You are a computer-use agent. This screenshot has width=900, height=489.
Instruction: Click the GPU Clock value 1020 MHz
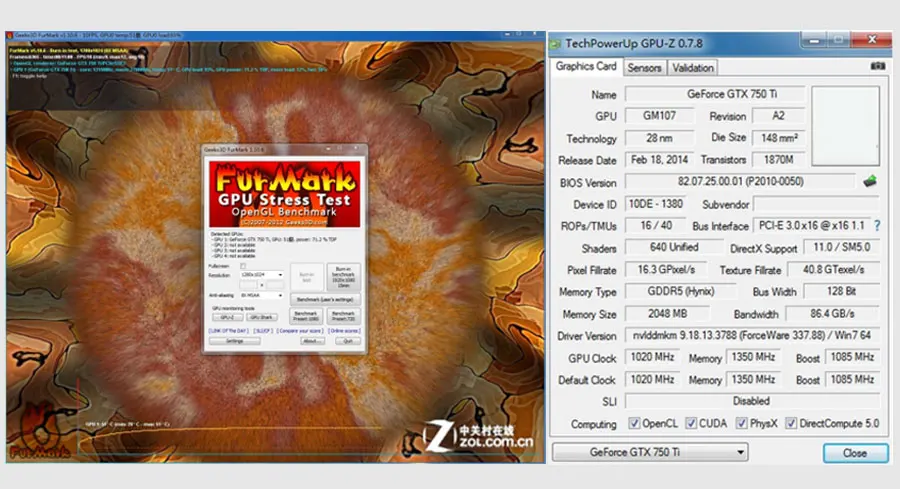coord(652,358)
